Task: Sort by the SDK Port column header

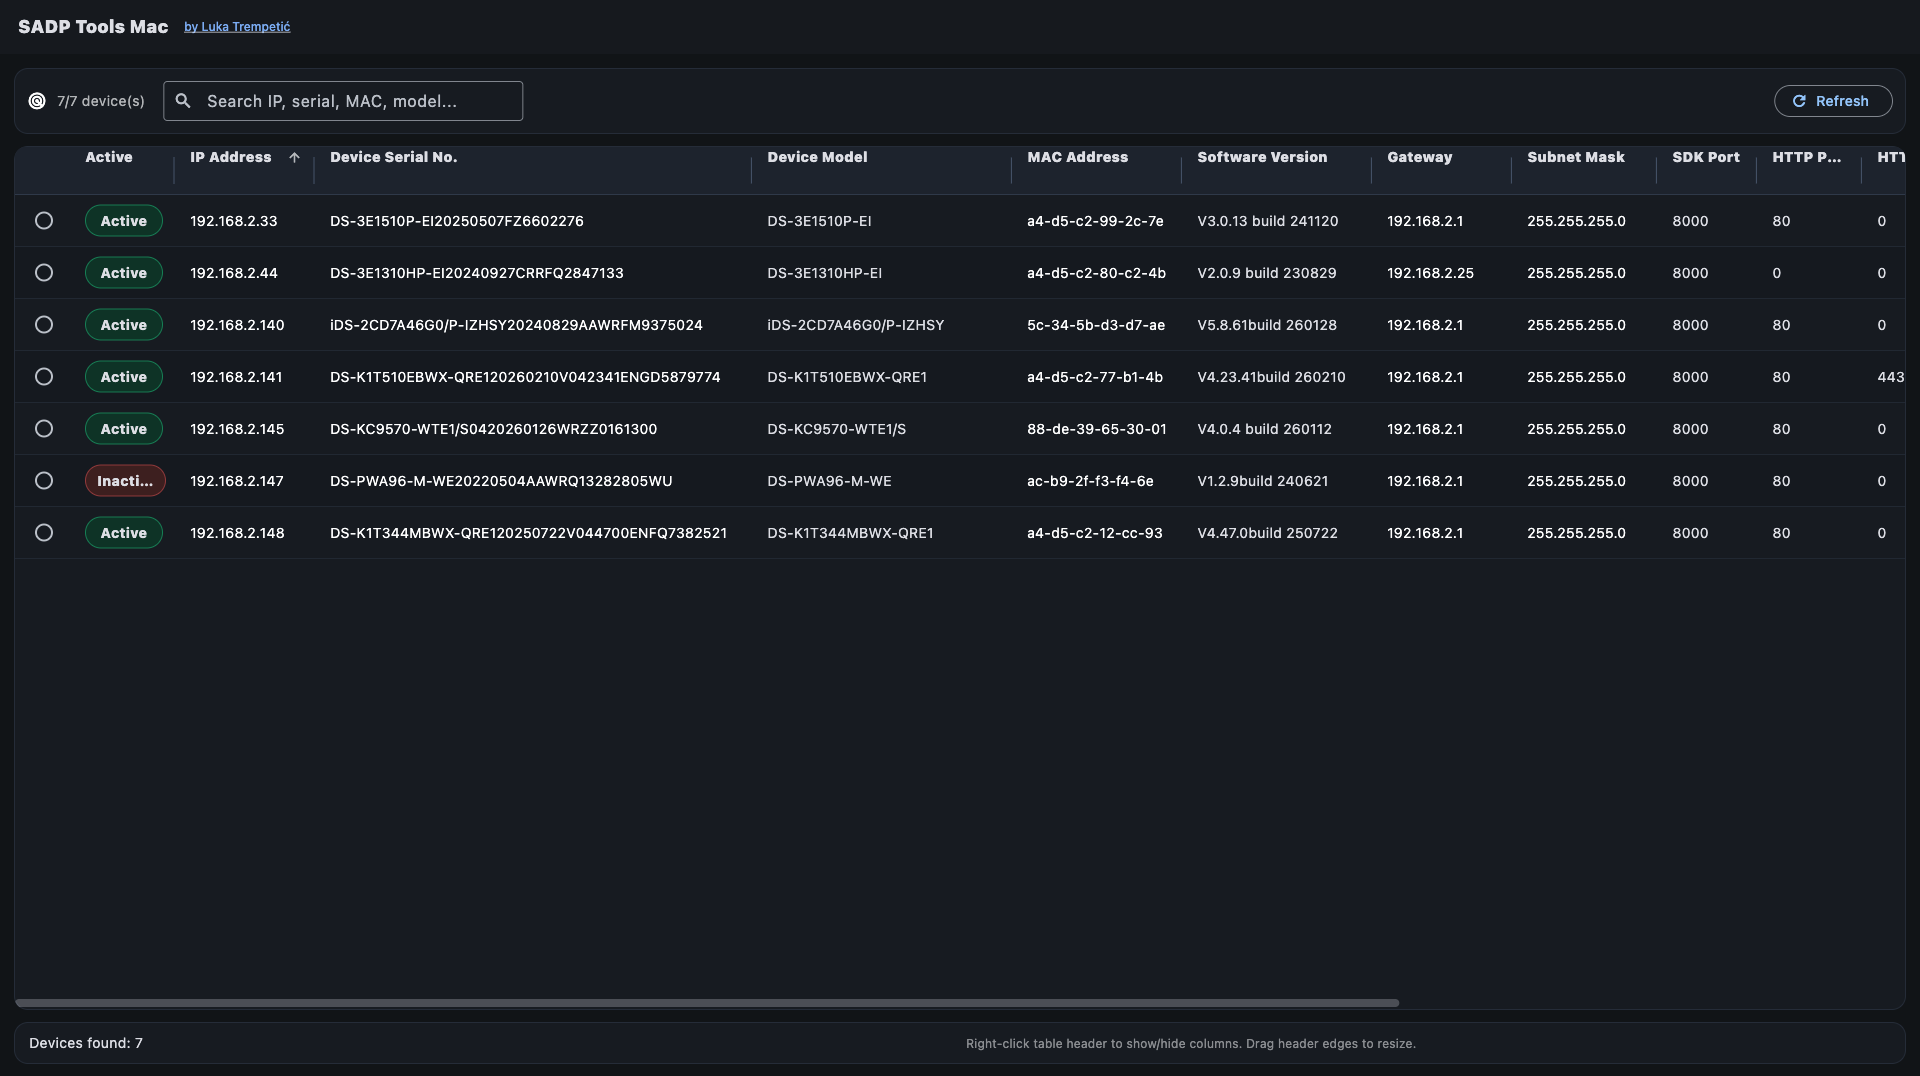Action: coord(1706,157)
